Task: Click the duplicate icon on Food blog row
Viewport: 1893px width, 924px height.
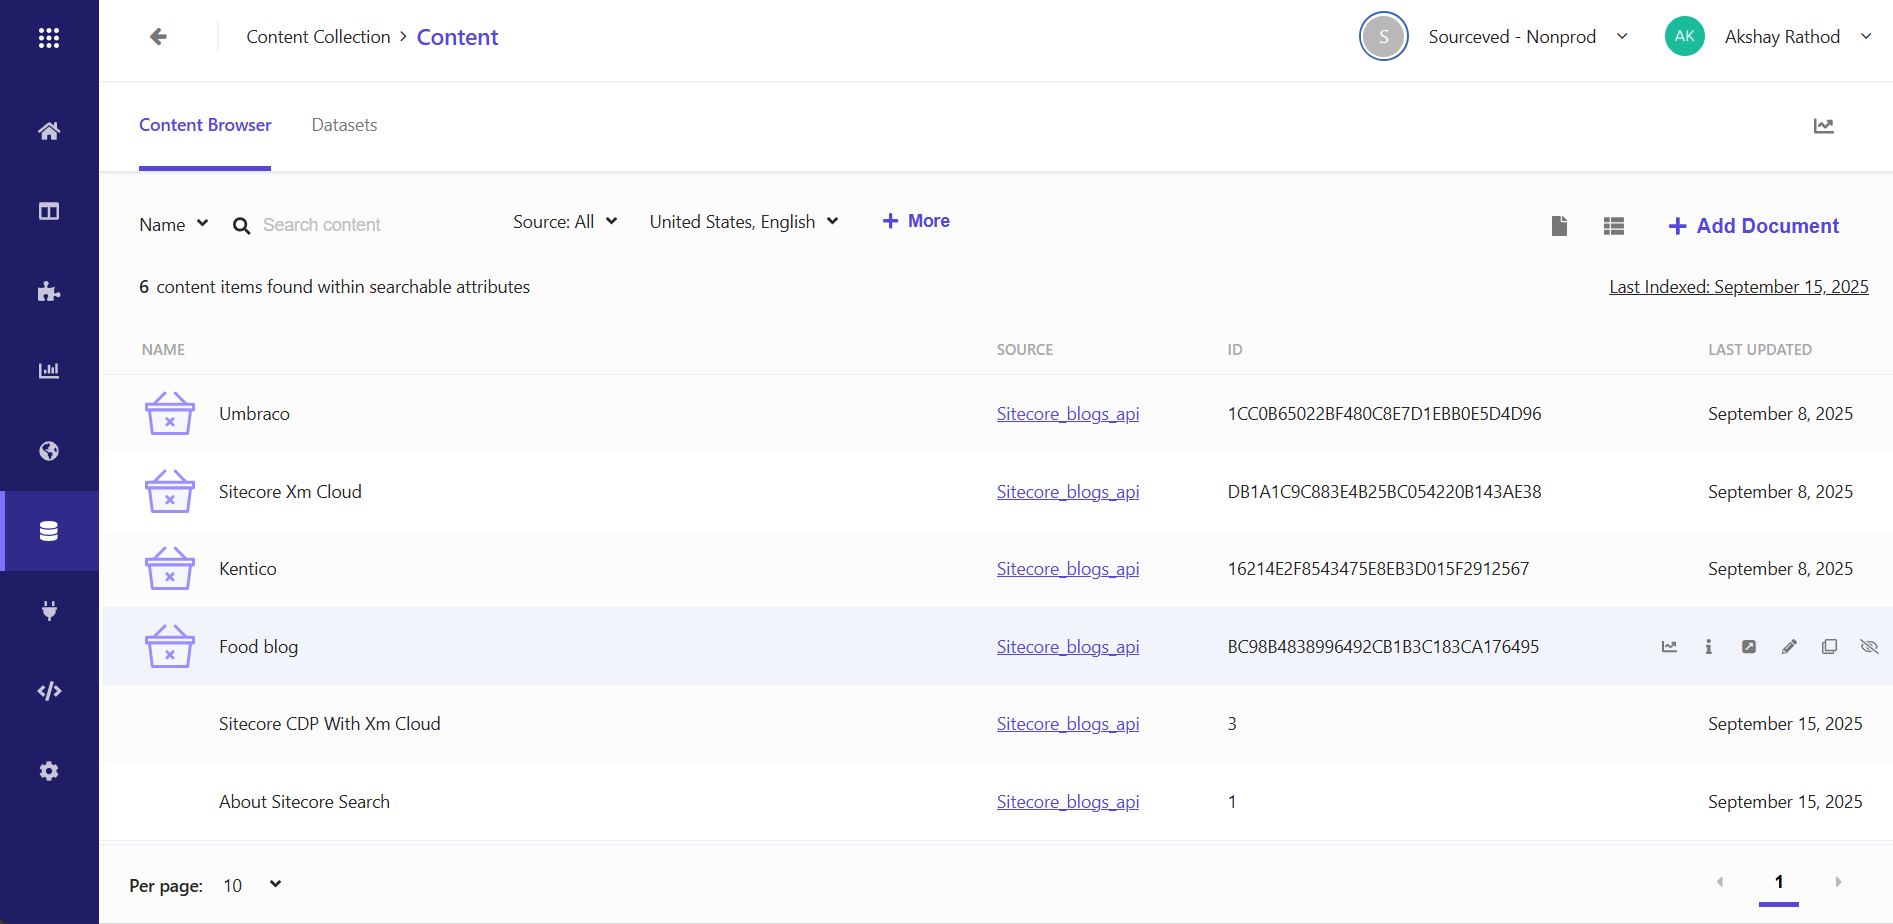Action: [x=1829, y=647]
